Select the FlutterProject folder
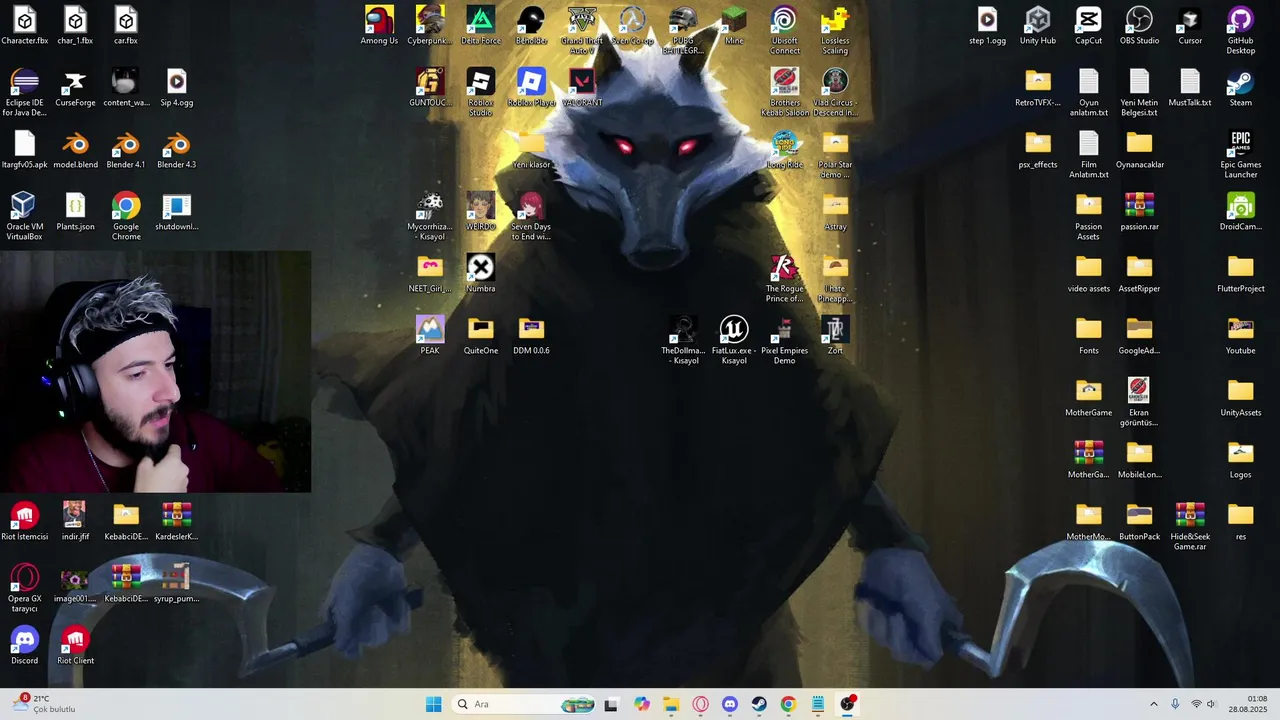 (1240, 274)
